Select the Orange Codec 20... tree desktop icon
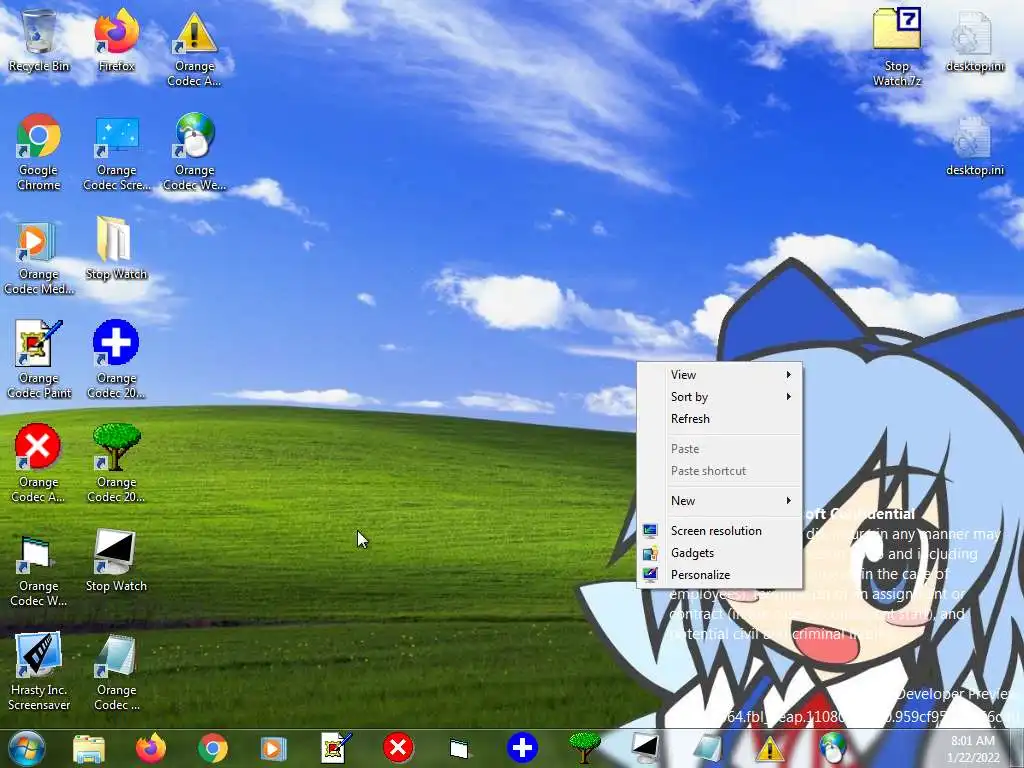Viewport: 1024px width, 768px height. click(x=116, y=464)
